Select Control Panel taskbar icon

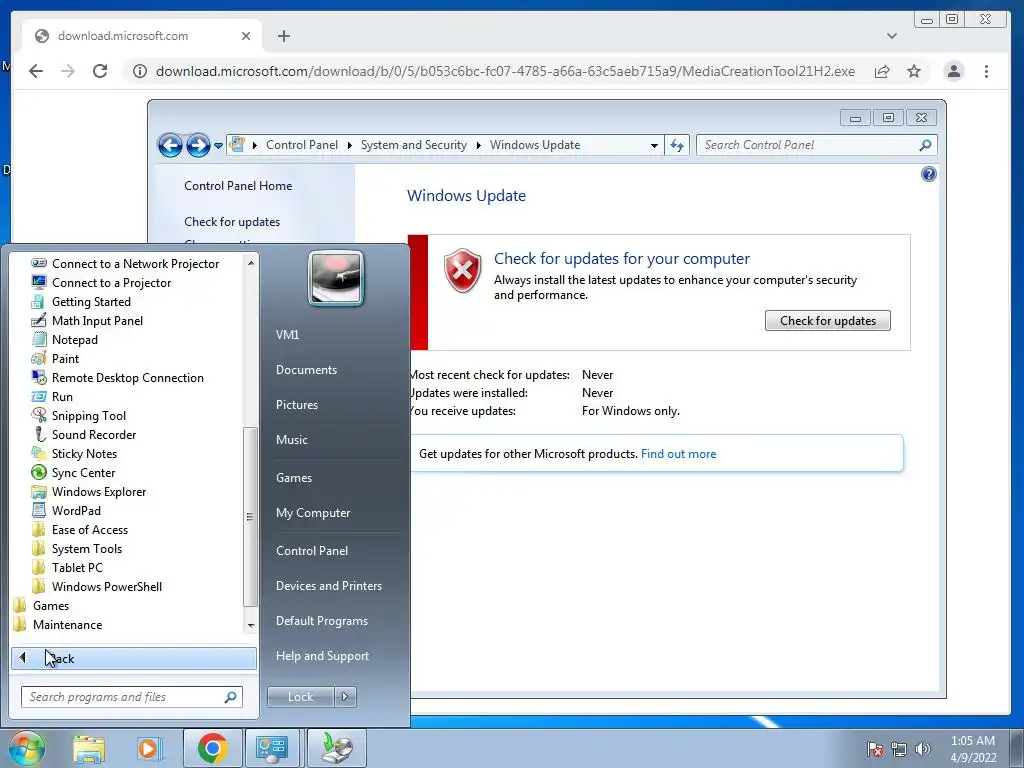click(272, 748)
